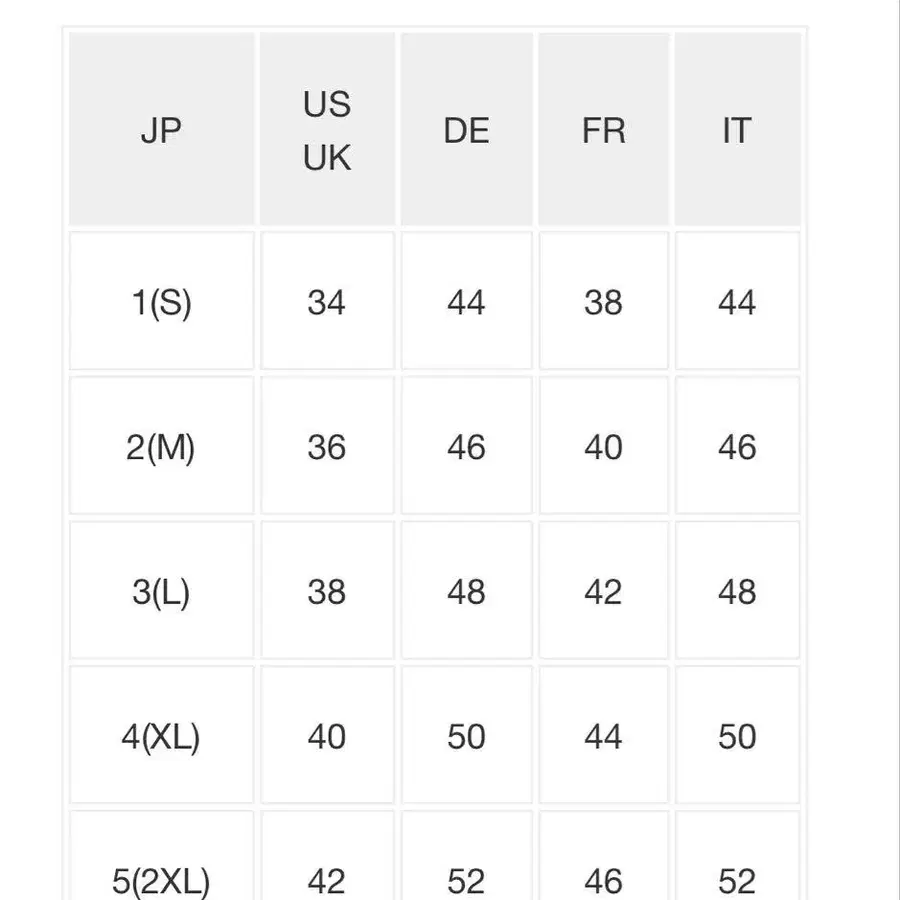Click DE value 46 for size 2(M)

pyautogui.click(x=466, y=447)
